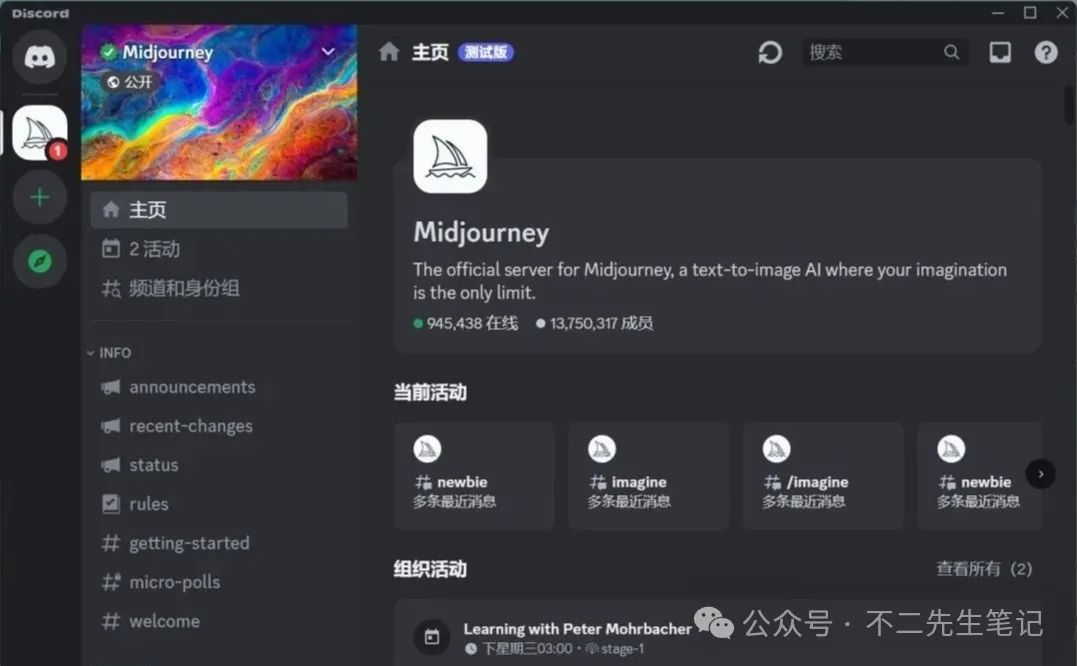Click the vertical scrollbar on main panel

(1069, 104)
